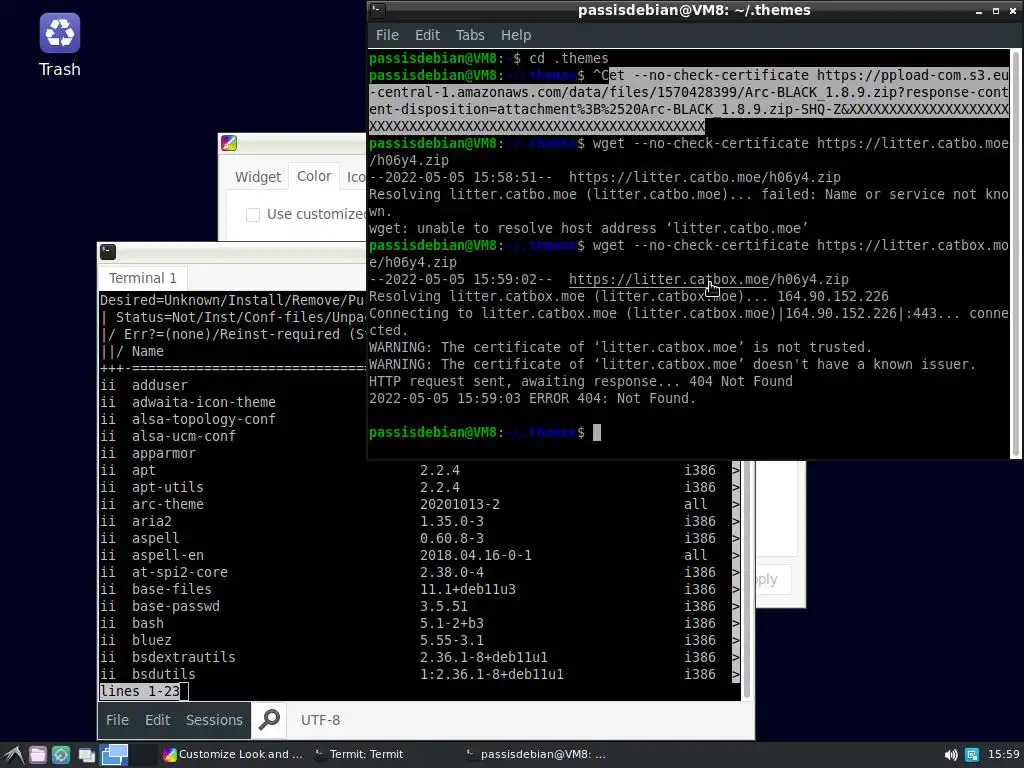
Task: Click the volume speaker tray icon
Action: 951,755
